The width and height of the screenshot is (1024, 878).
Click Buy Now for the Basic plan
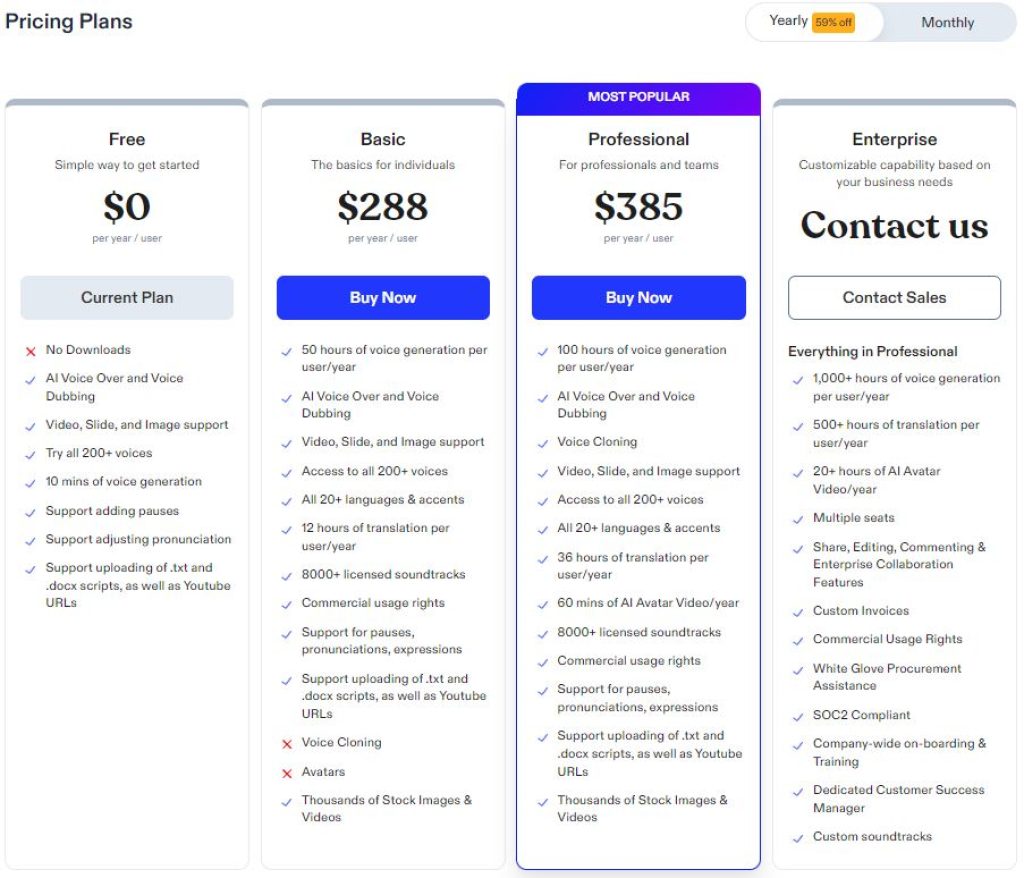point(383,297)
